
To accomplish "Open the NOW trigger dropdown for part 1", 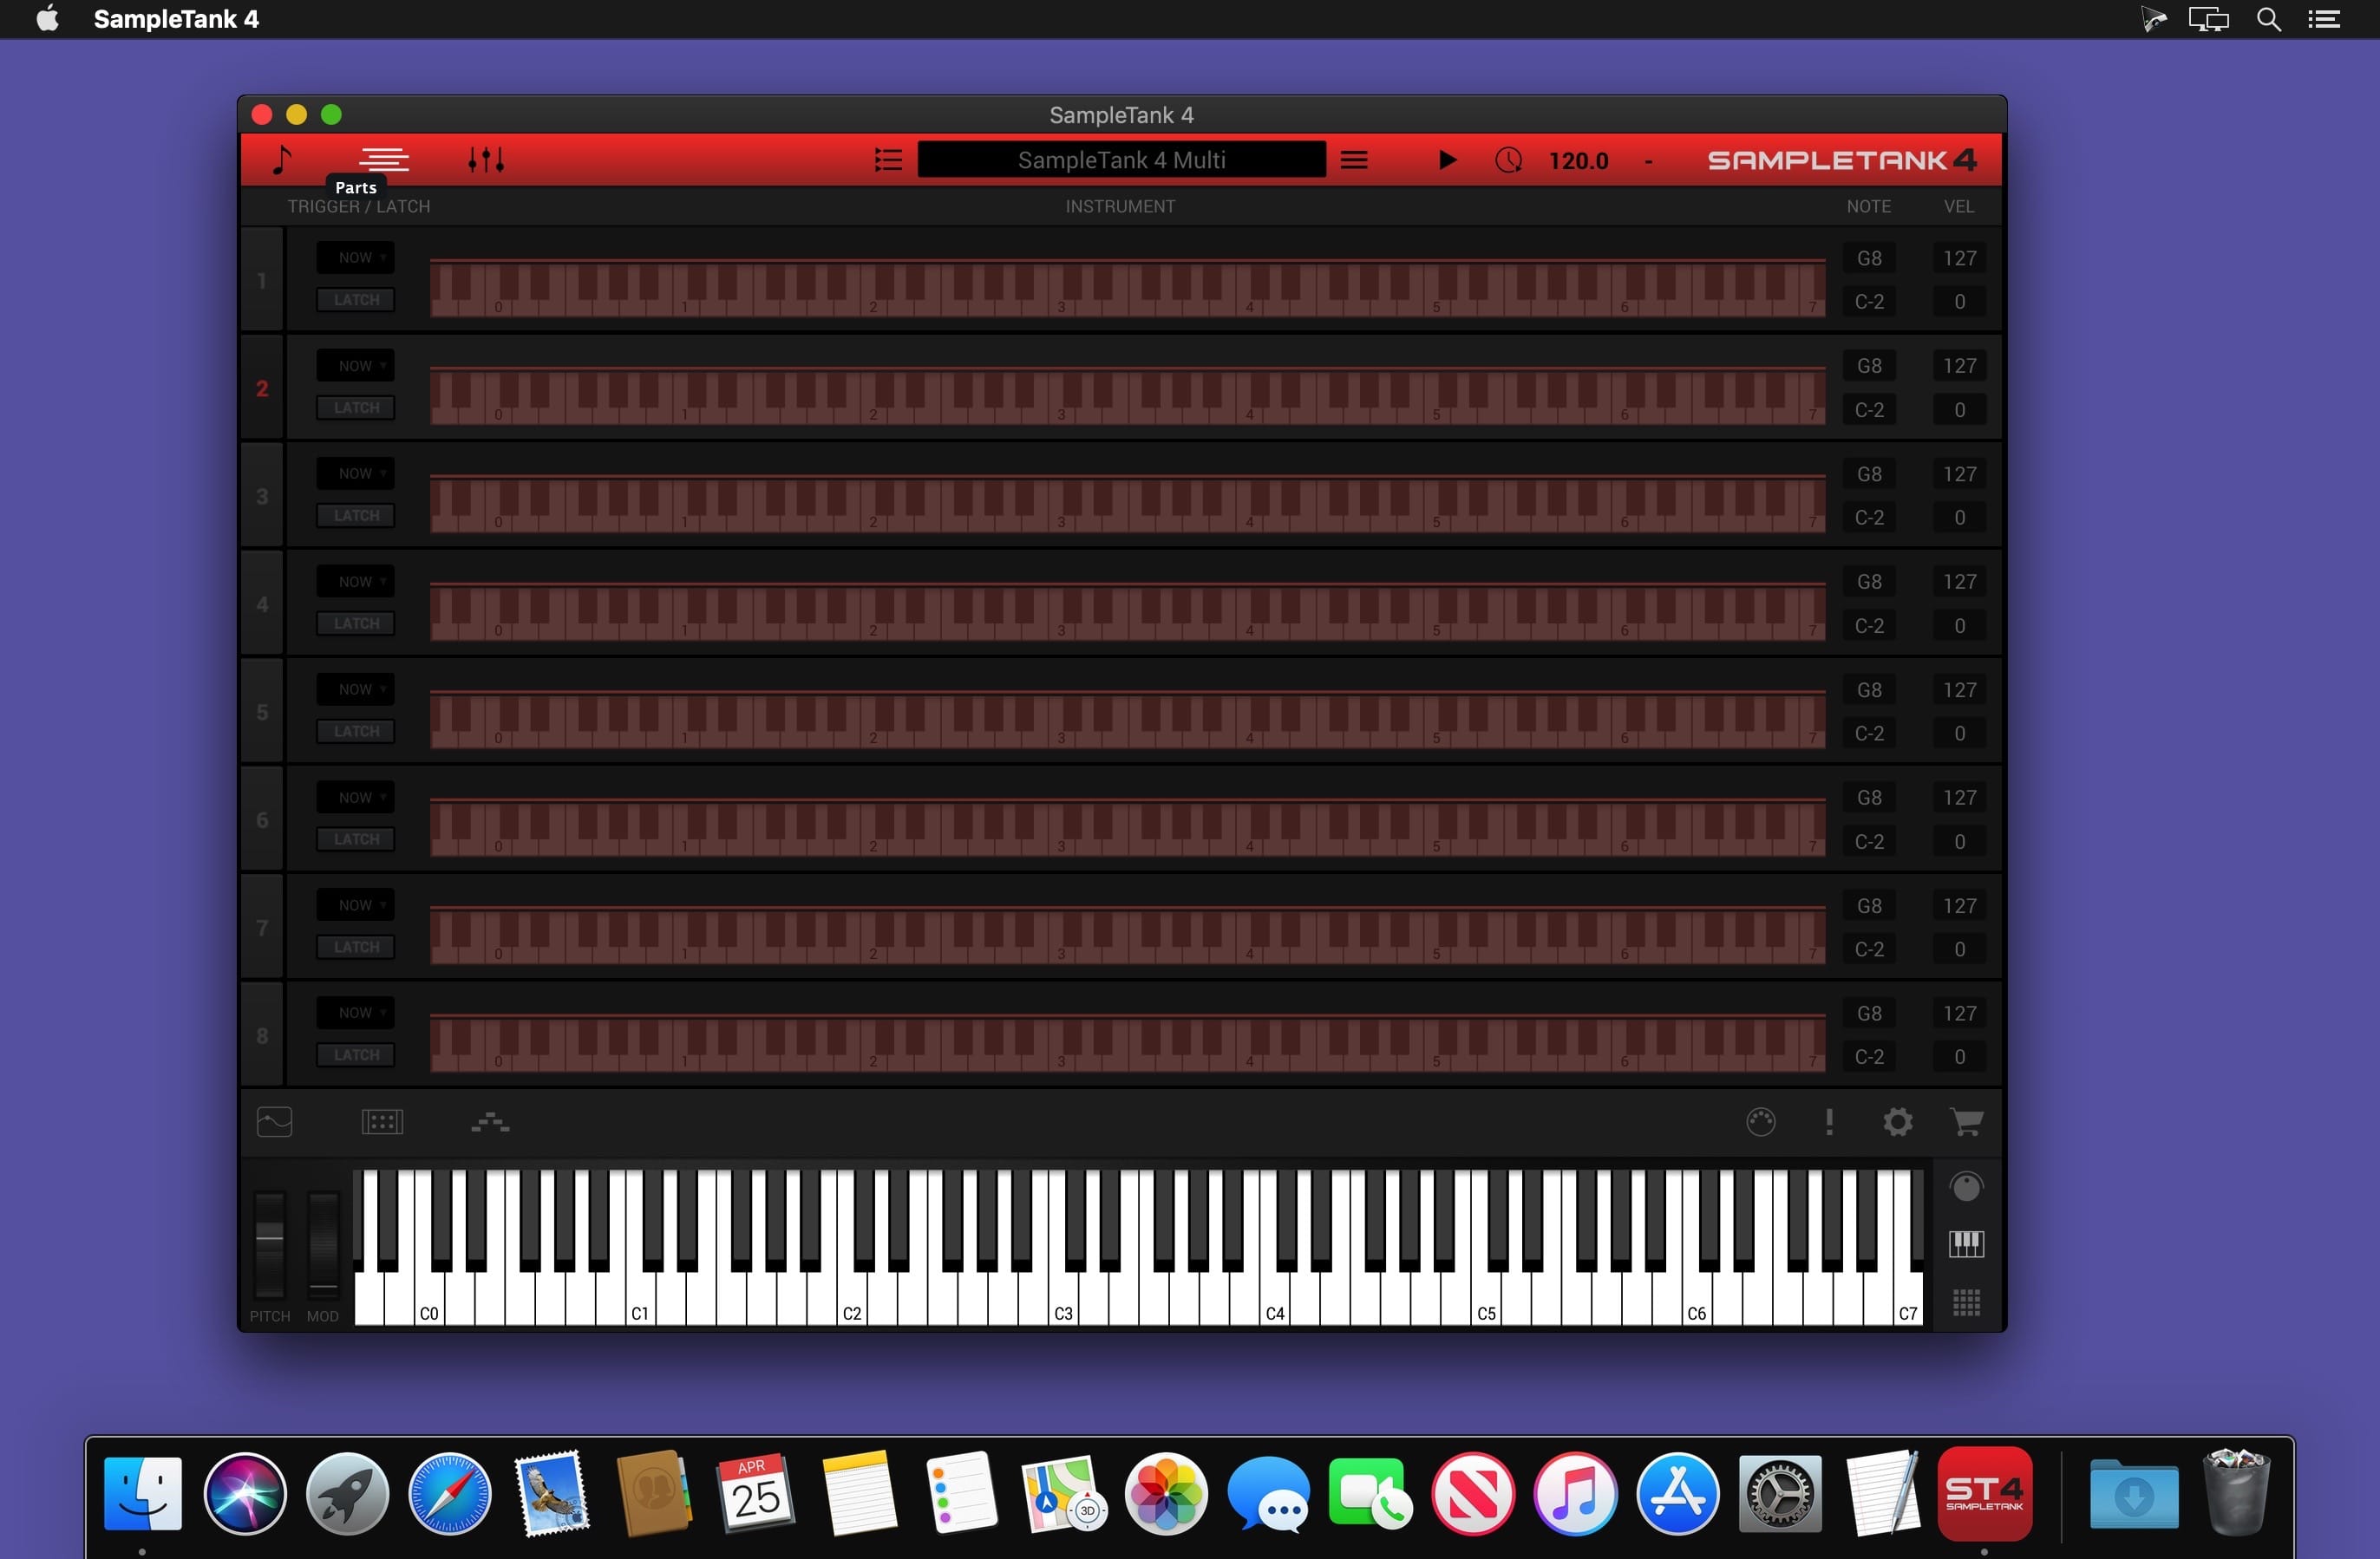I will [x=356, y=258].
